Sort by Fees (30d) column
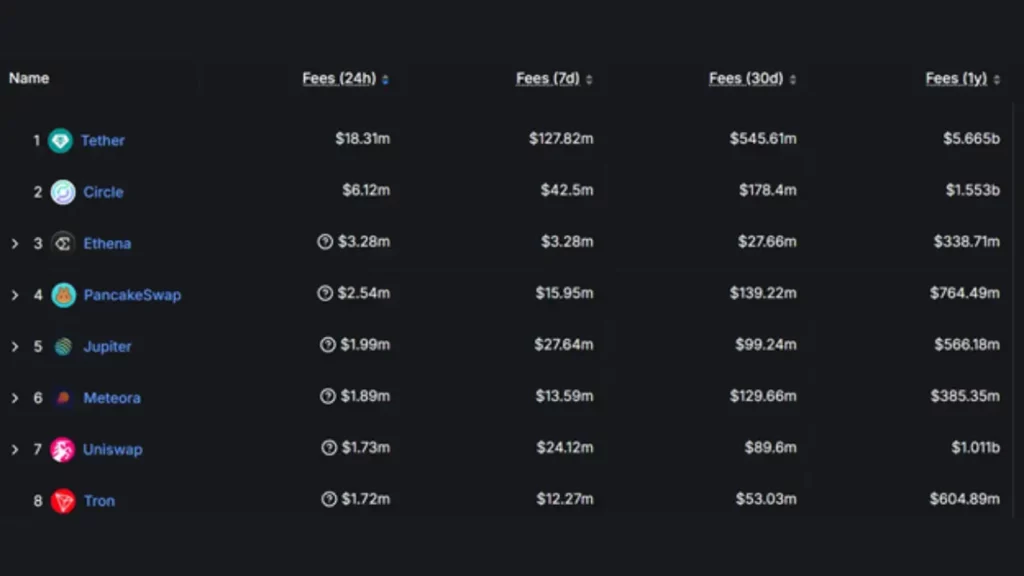 click(x=752, y=78)
